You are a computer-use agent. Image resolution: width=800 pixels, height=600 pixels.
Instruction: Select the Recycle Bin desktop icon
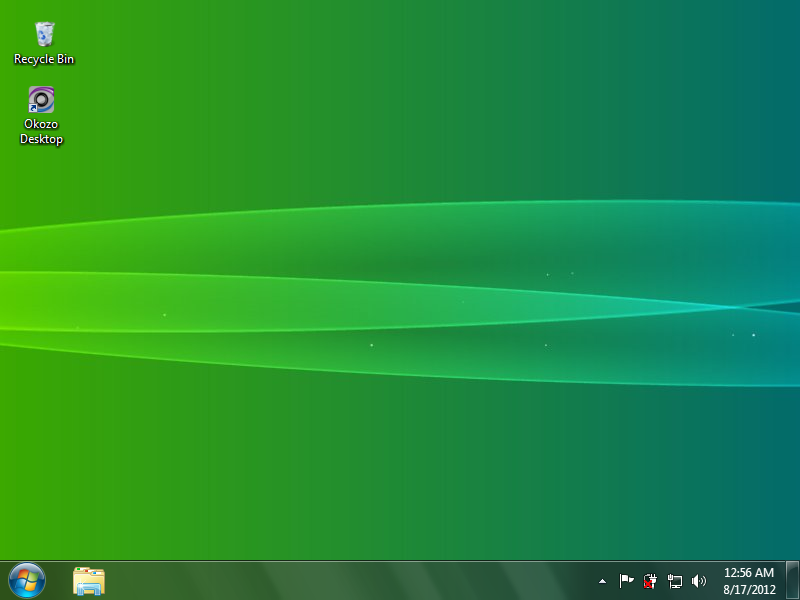pos(44,34)
